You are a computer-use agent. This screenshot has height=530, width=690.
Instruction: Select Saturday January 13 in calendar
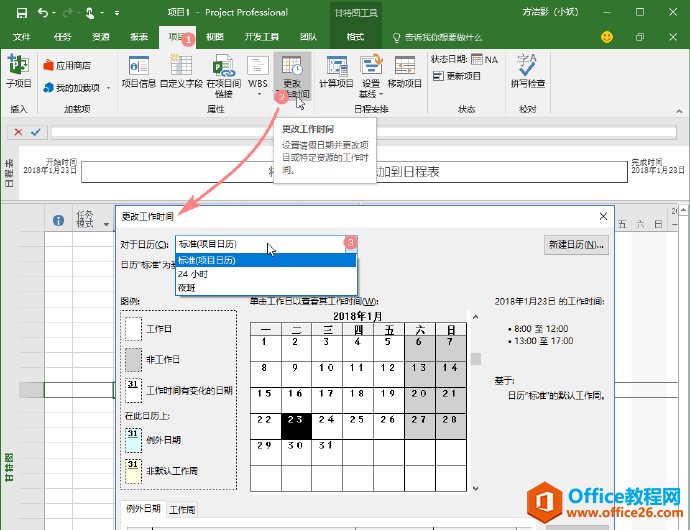(x=420, y=375)
